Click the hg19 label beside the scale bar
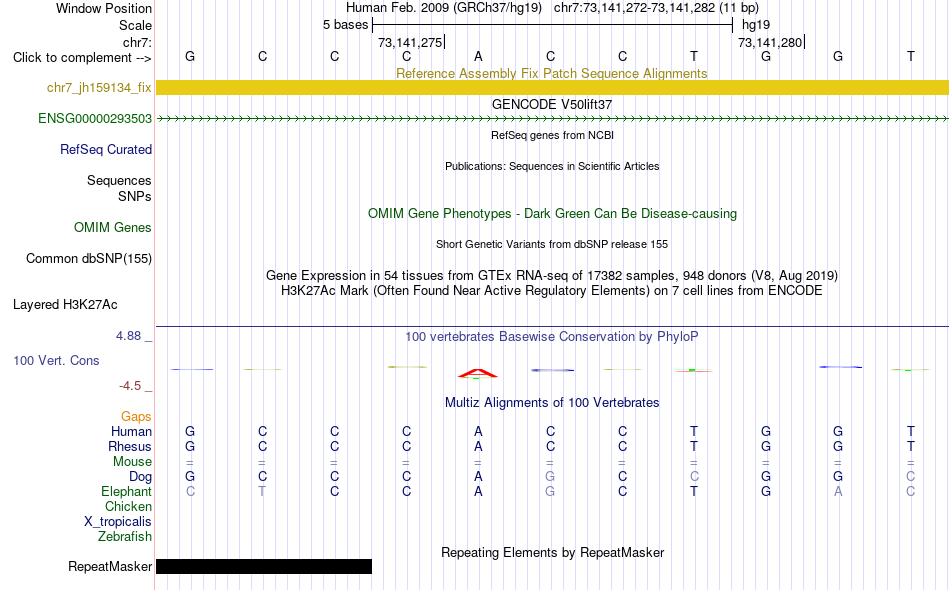The image size is (950, 590). 756,25
